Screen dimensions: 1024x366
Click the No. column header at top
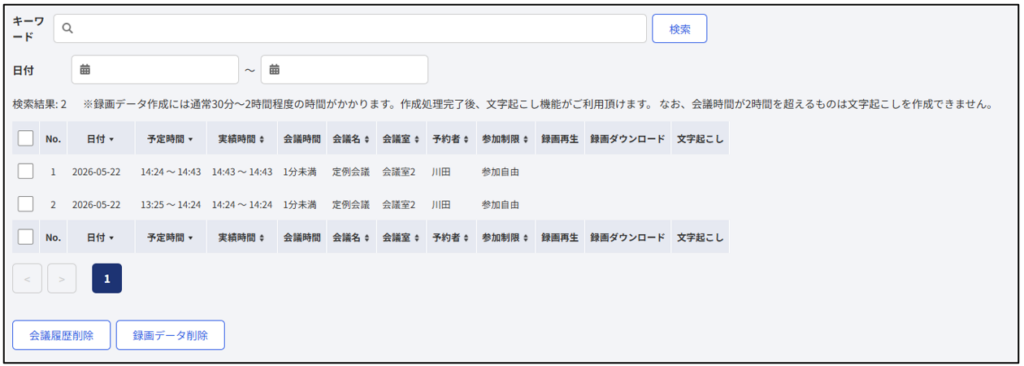53,139
